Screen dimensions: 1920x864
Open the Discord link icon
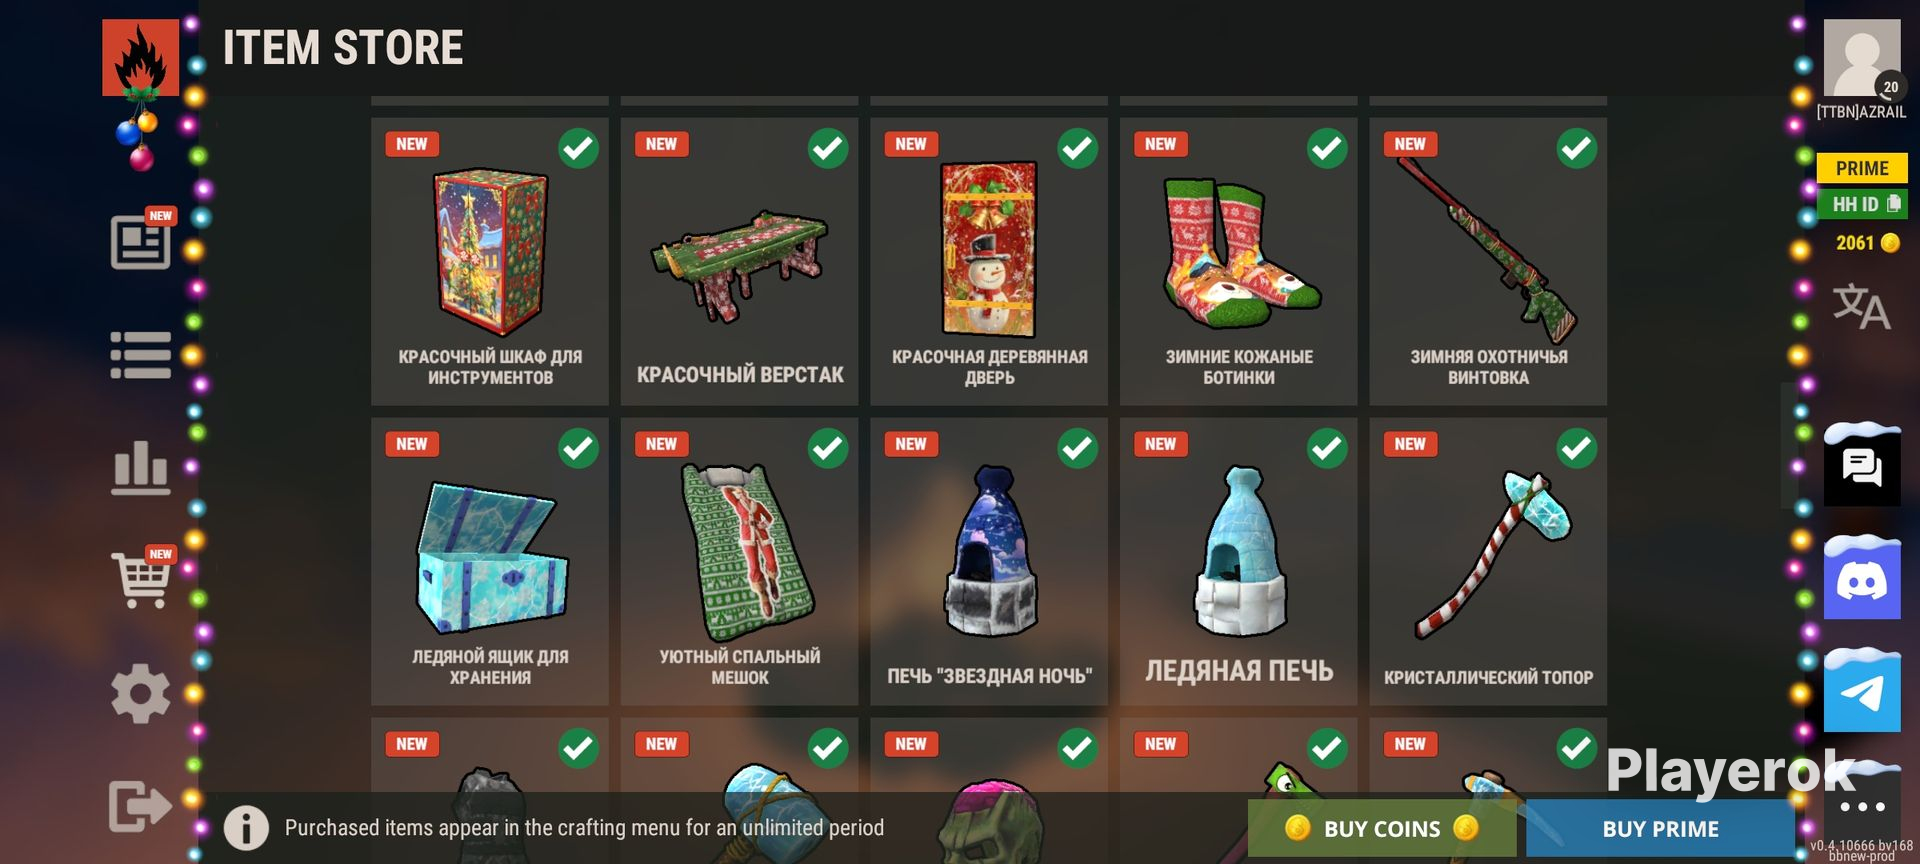pyautogui.click(x=1862, y=580)
